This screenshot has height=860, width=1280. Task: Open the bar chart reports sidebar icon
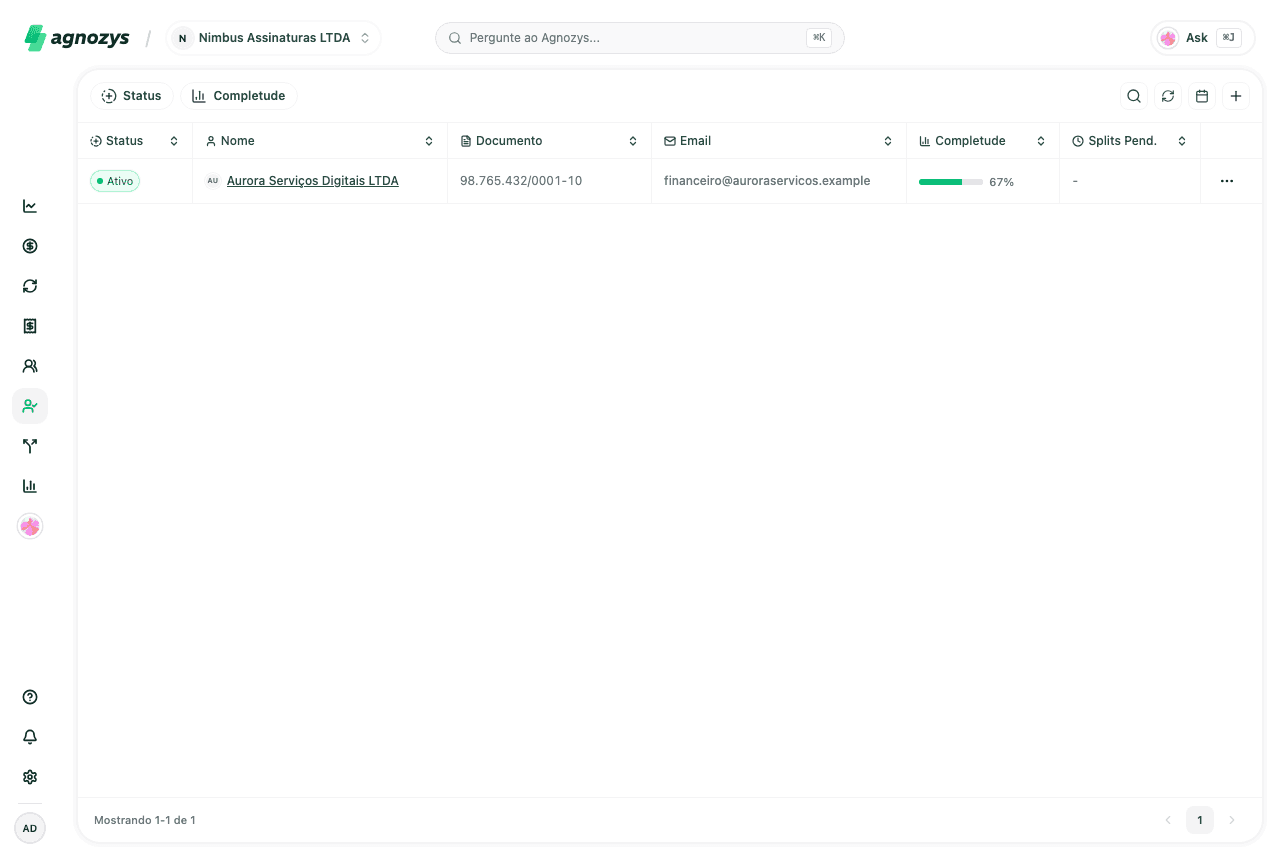30,486
